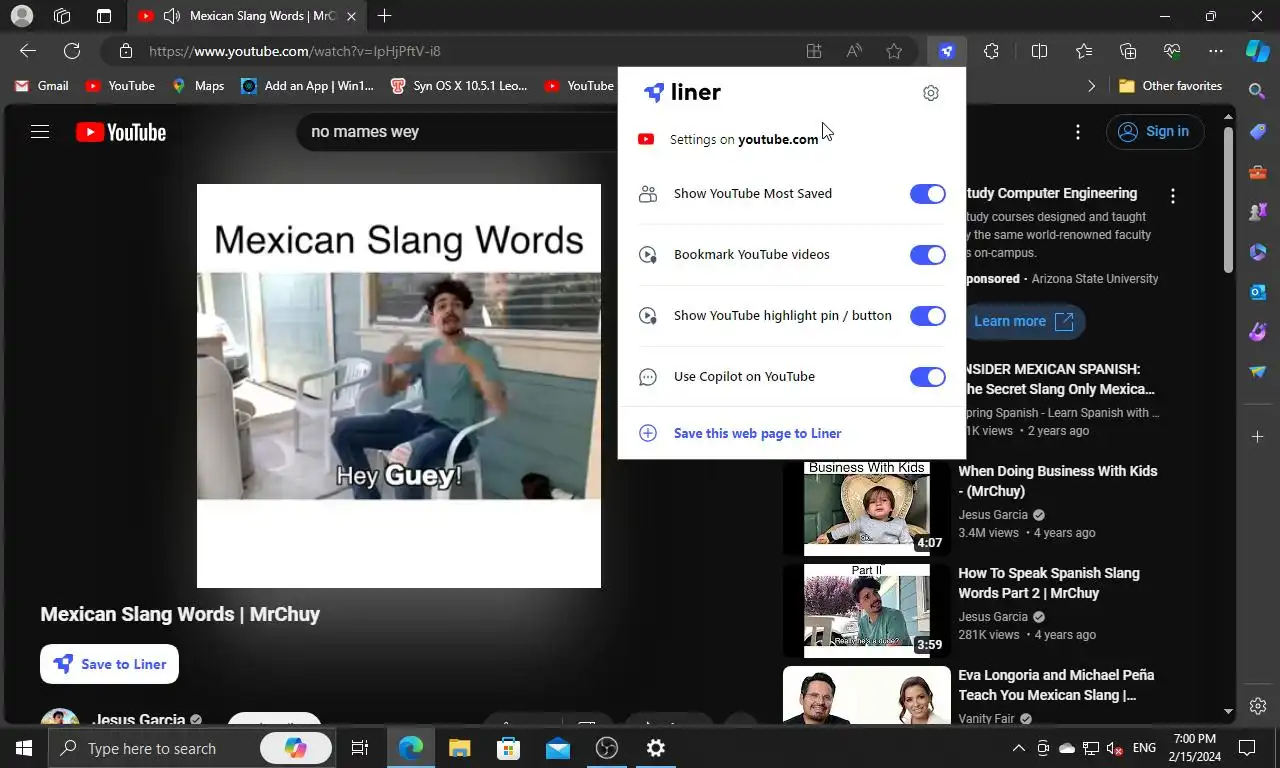Open sponsored ad options menu
This screenshot has height=768, width=1280.
tap(1173, 197)
